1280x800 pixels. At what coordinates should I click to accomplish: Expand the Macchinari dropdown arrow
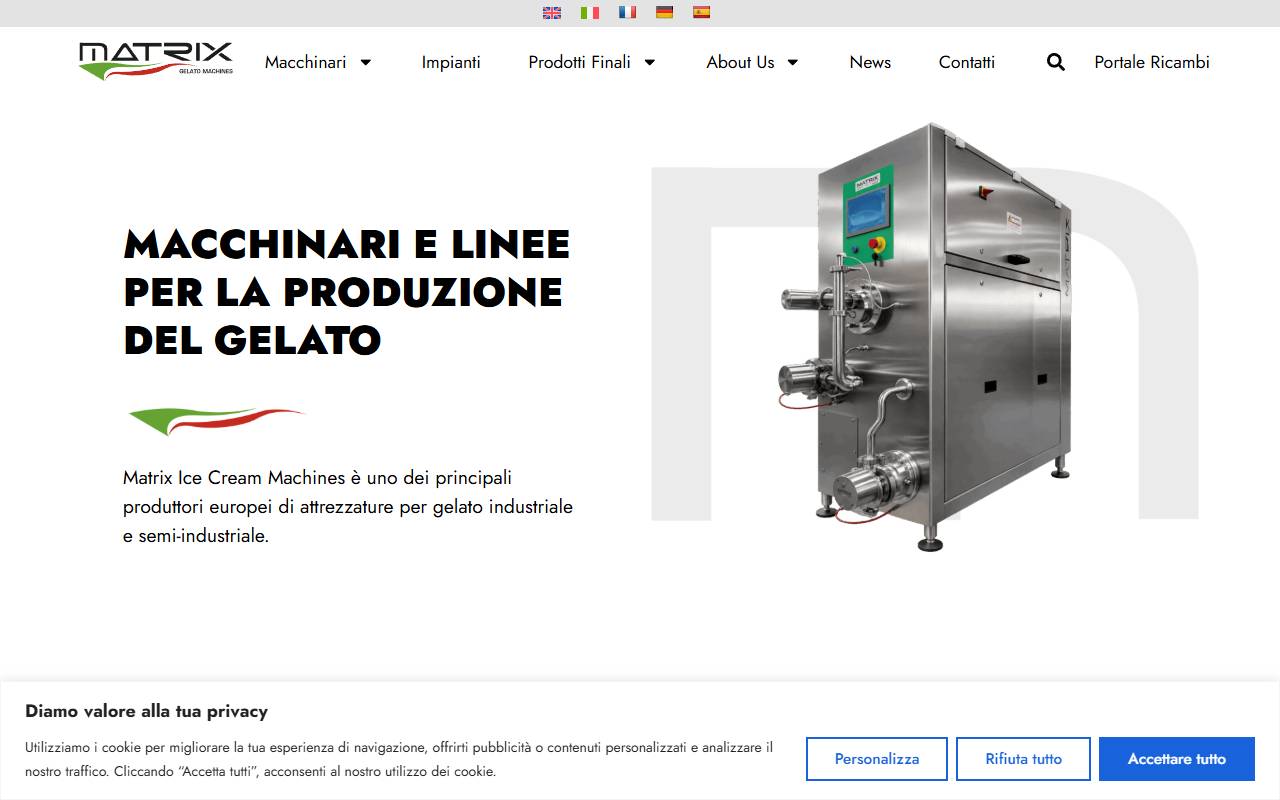click(x=366, y=62)
